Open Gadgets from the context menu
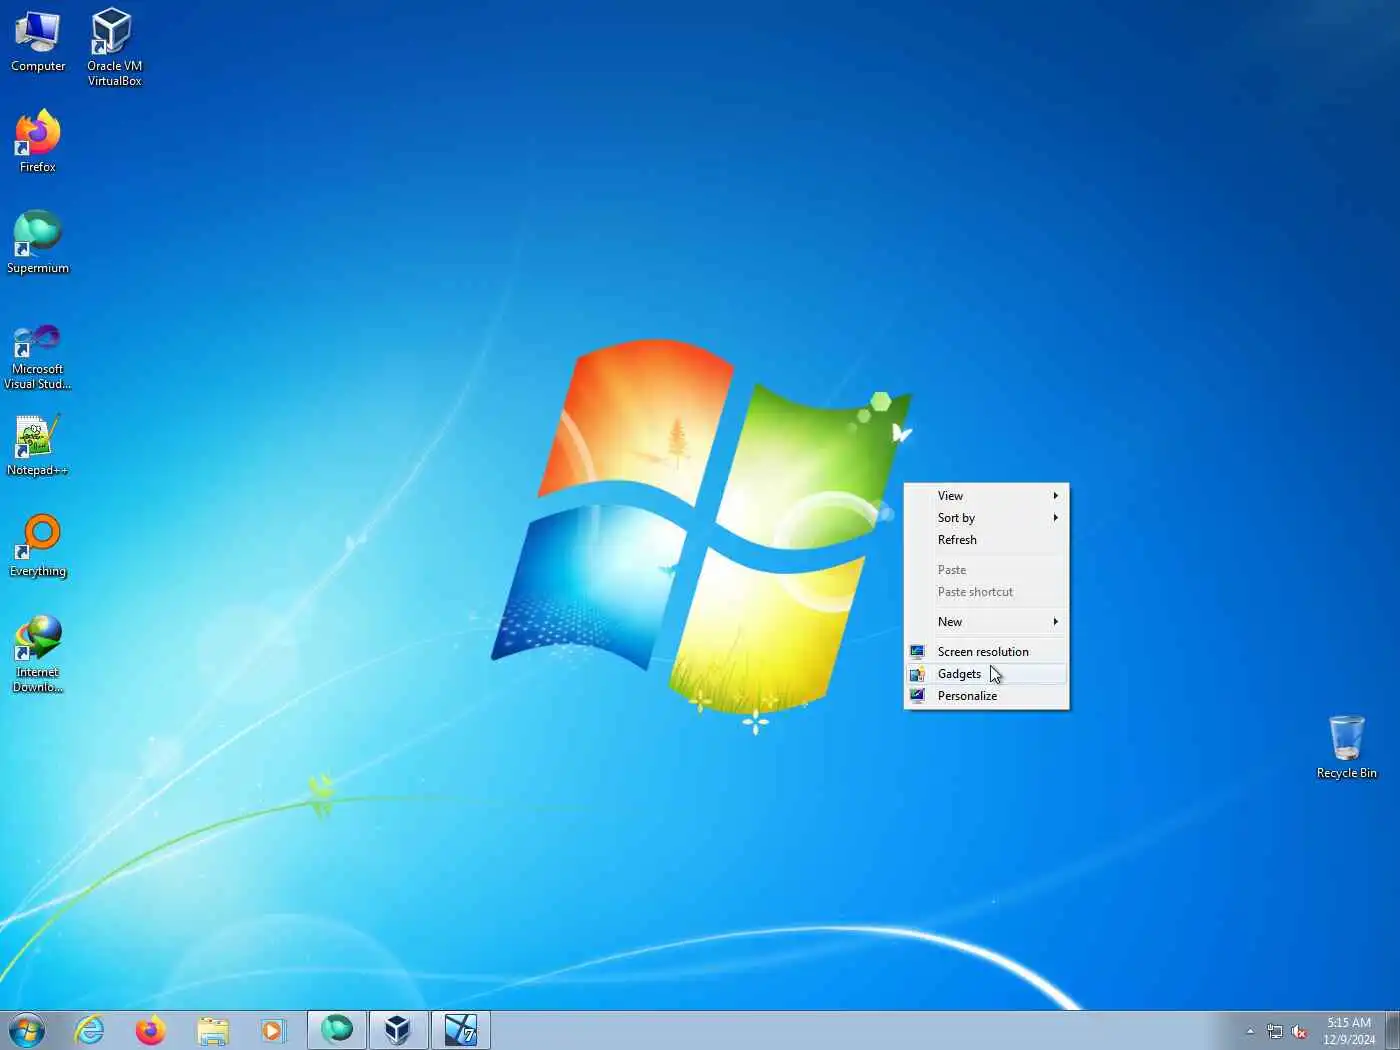Screen dimensions: 1400x1050 [986, 674]
